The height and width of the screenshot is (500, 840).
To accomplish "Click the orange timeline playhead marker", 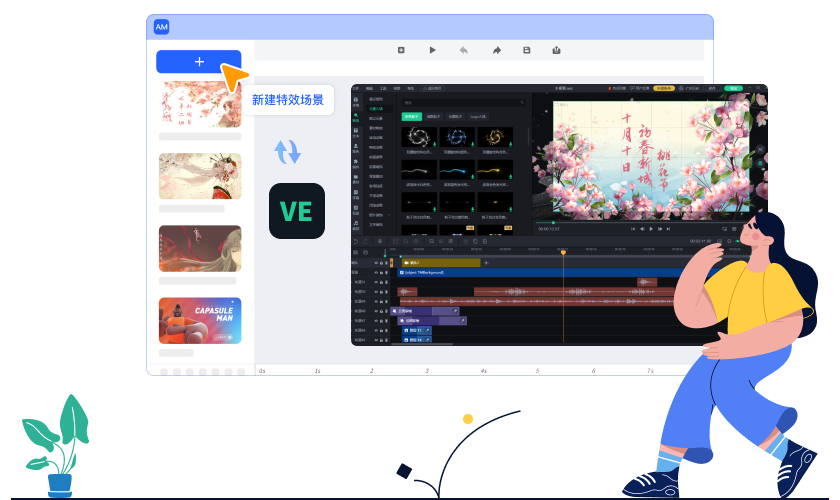I will click(563, 251).
